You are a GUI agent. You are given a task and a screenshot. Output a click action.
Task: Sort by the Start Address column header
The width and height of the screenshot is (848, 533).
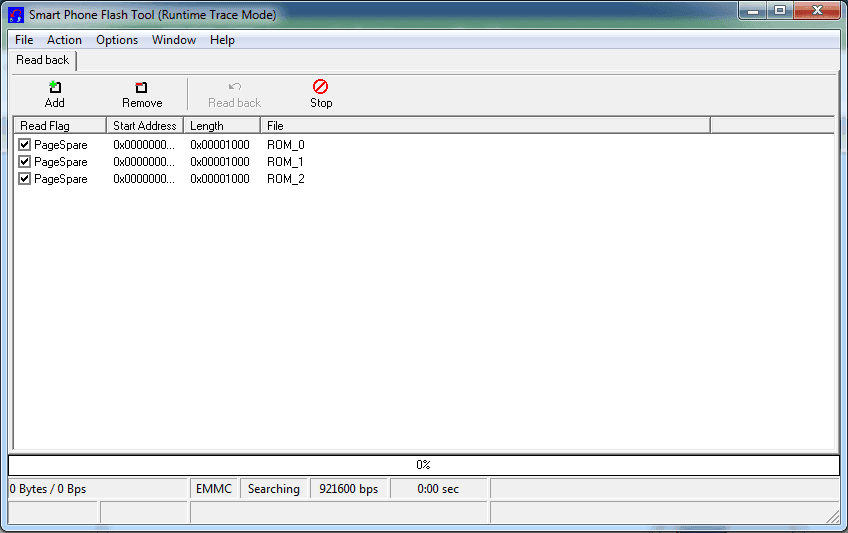coord(145,125)
